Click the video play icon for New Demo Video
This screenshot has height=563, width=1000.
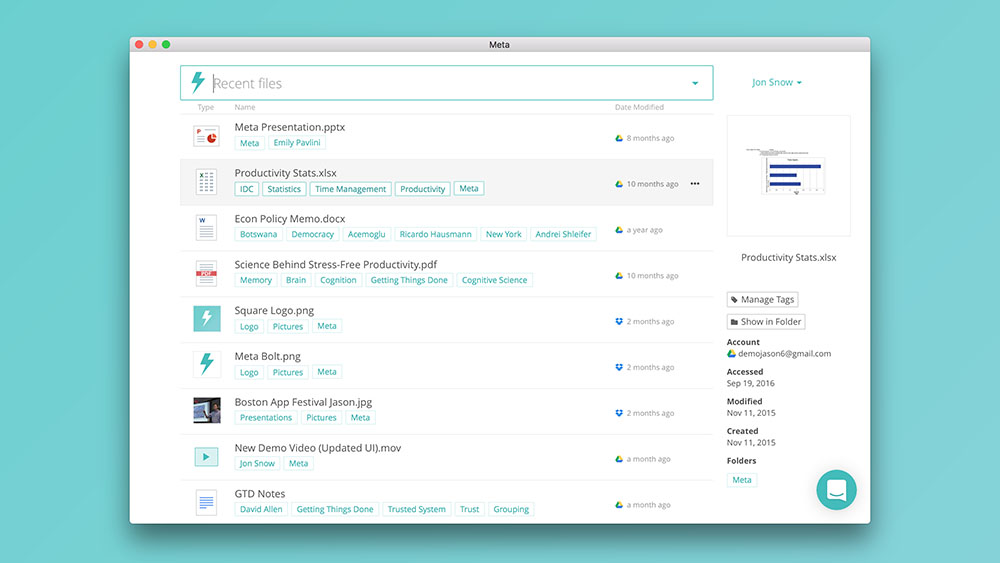tap(206, 457)
